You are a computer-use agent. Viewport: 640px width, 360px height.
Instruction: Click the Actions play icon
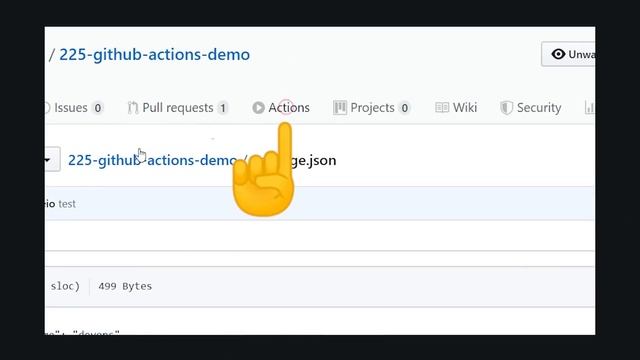[x=258, y=108]
